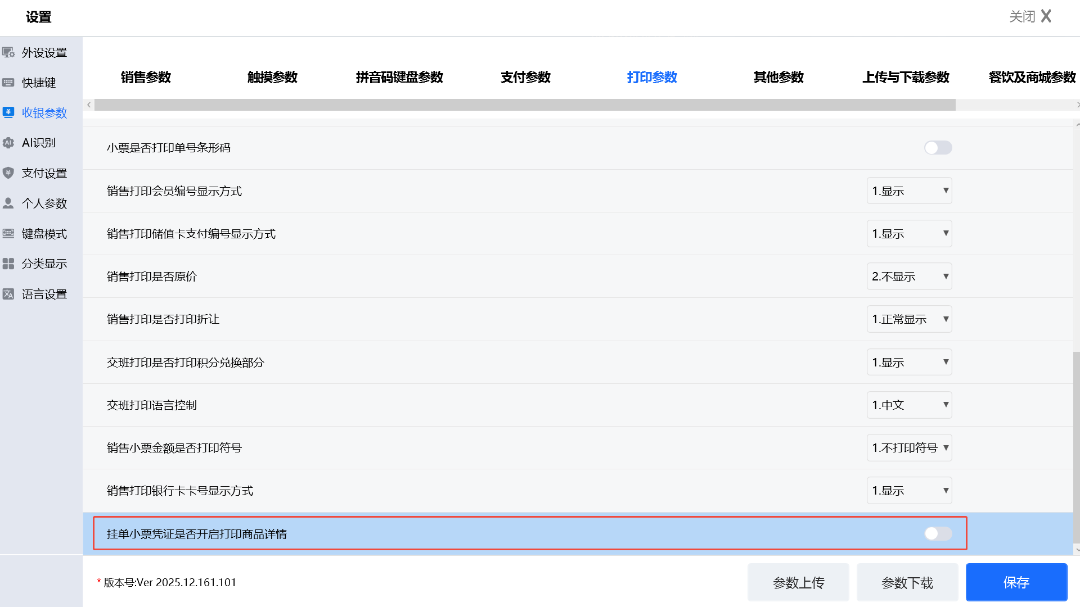This screenshot has width=1080, height=607.
Task: Click the 保存 button
Action: tap(1016, 582)
